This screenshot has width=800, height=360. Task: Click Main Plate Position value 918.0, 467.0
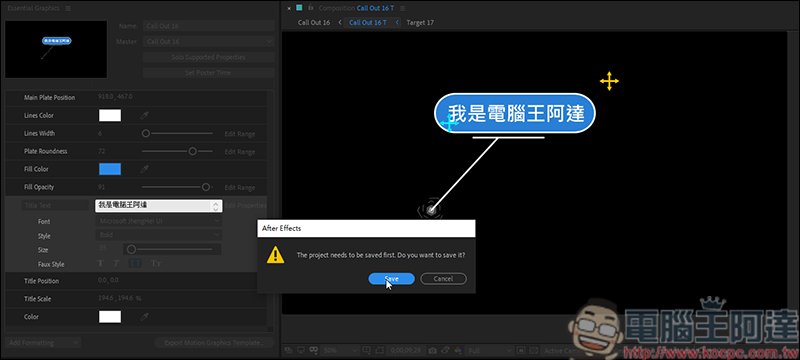pos(115,97)
